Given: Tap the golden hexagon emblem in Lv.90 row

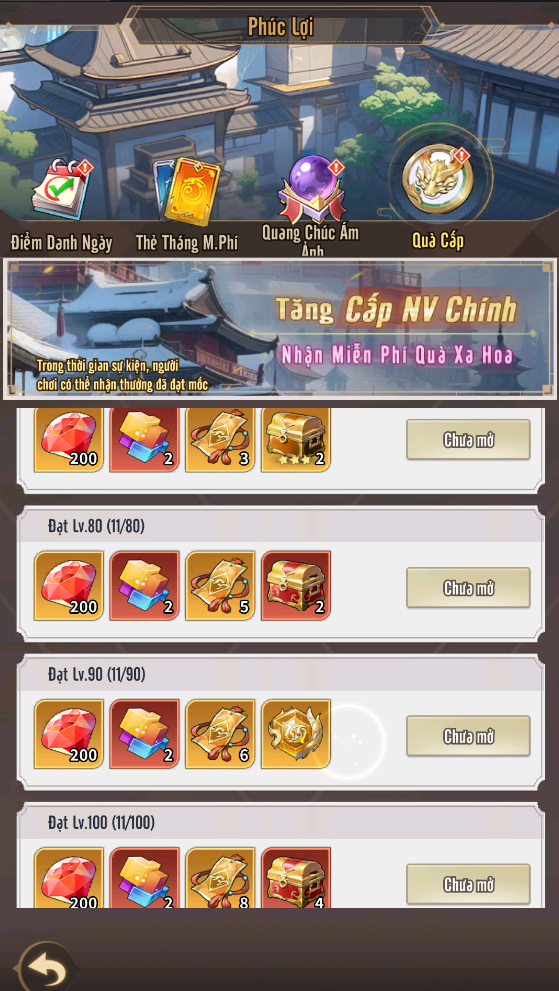Looking at the screenshot, I should coord(296,733).
